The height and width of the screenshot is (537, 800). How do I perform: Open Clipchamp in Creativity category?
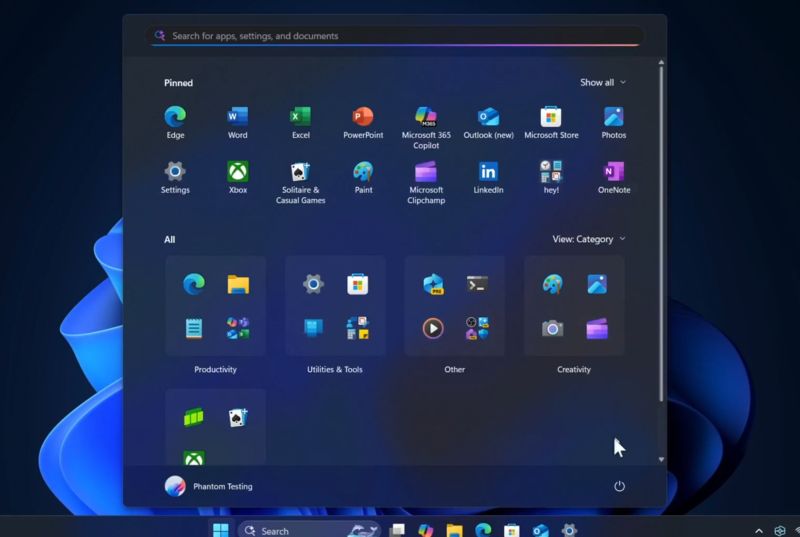(x=597, y=328)
